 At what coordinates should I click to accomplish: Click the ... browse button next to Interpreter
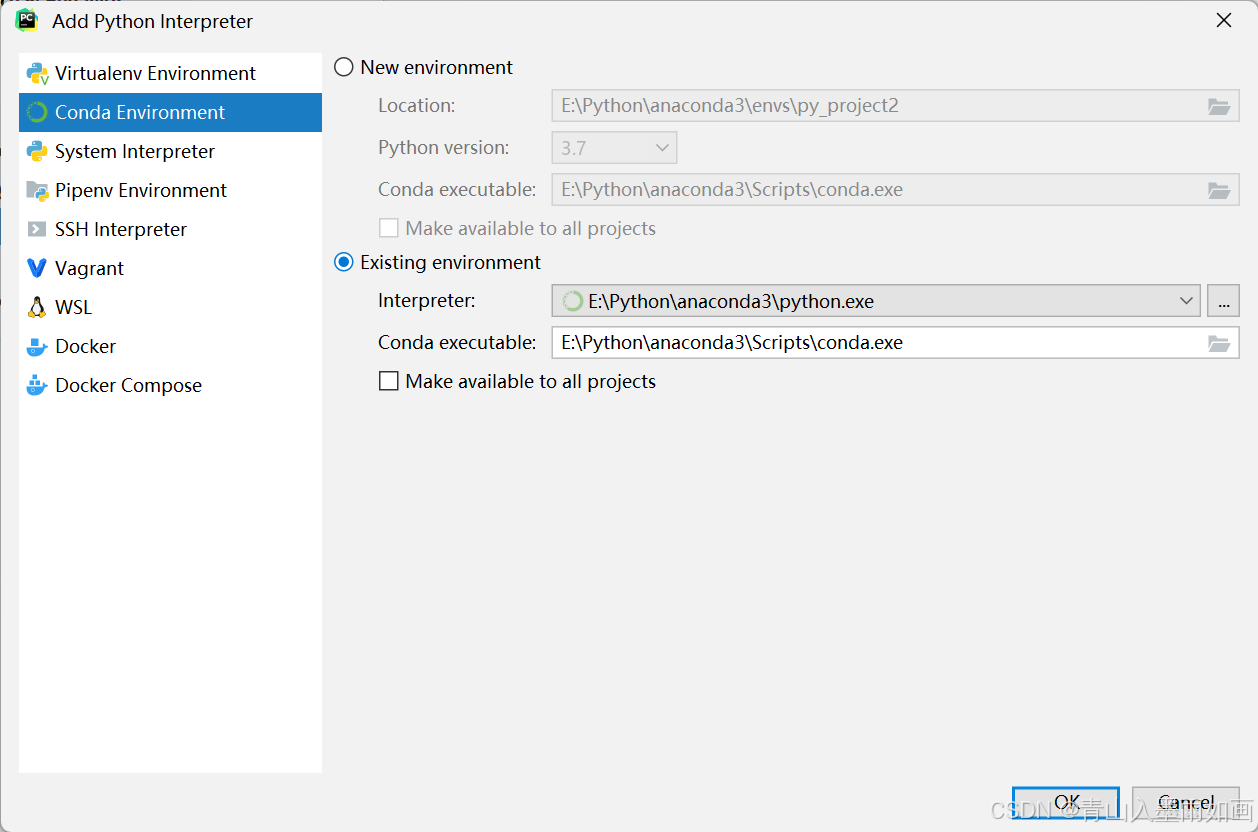pyautogui.click(x=1223, y=301)
